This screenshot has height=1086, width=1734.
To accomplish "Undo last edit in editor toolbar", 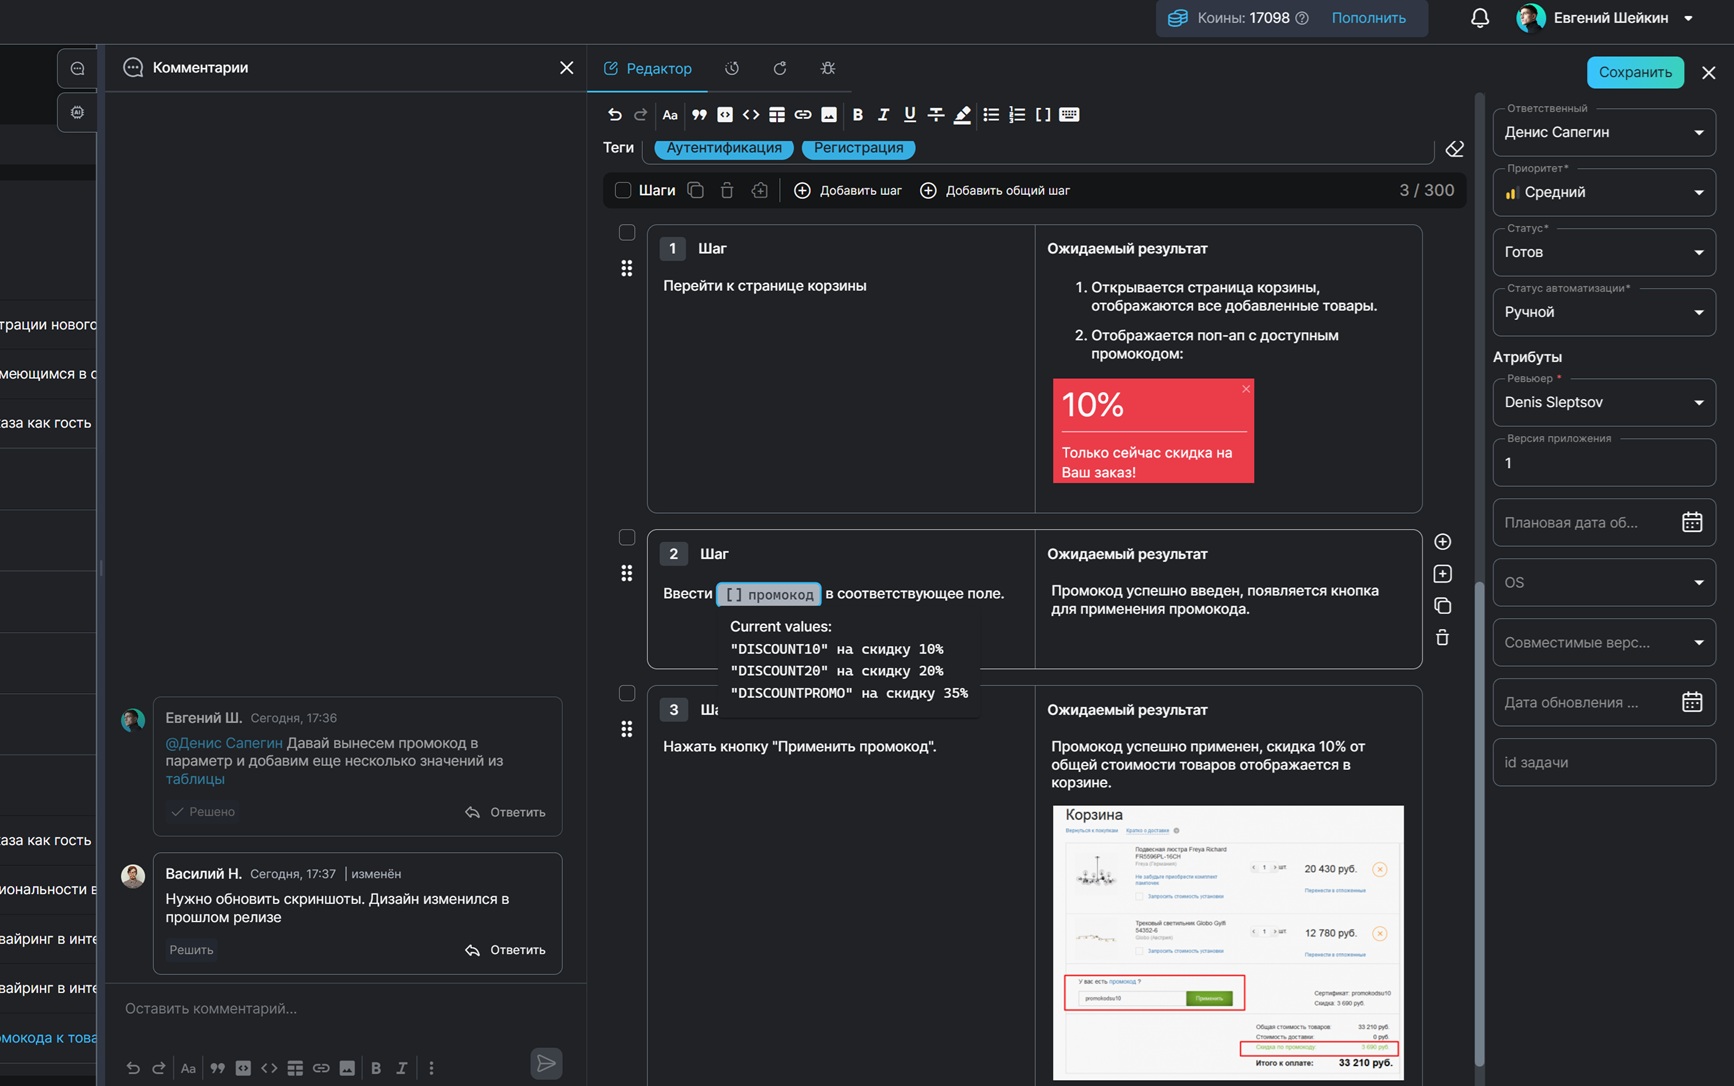I will 615,114.
